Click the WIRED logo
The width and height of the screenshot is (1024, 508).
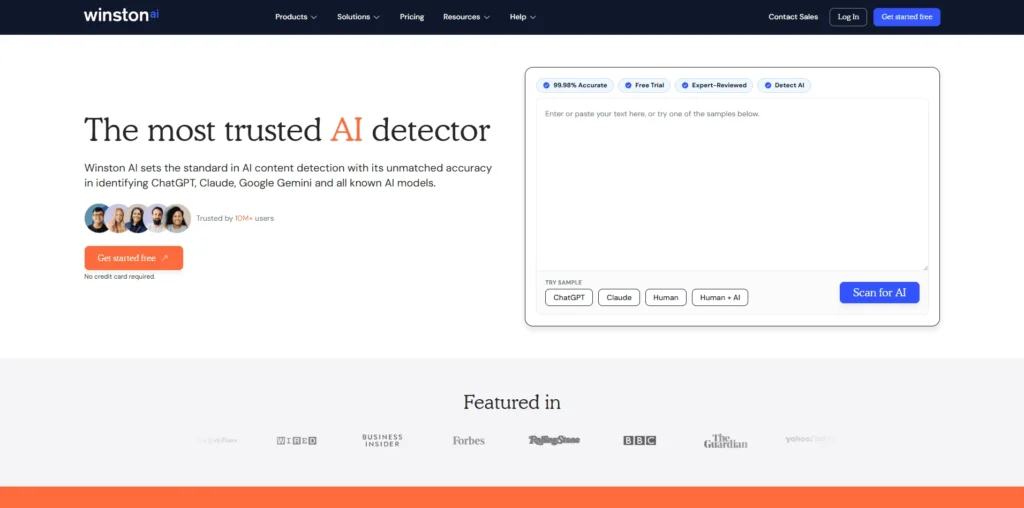pyautogui.click(x=296, y=441)
